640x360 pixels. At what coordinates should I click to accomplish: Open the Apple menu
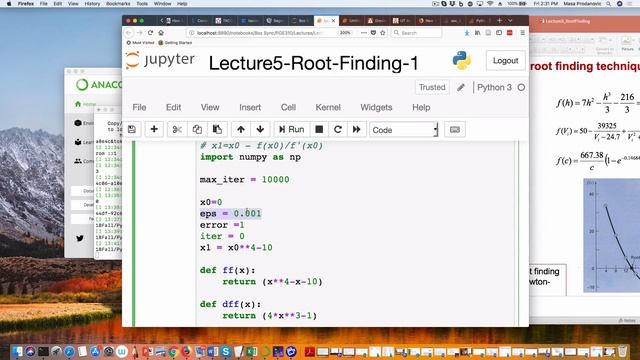(x=9, y=4)
